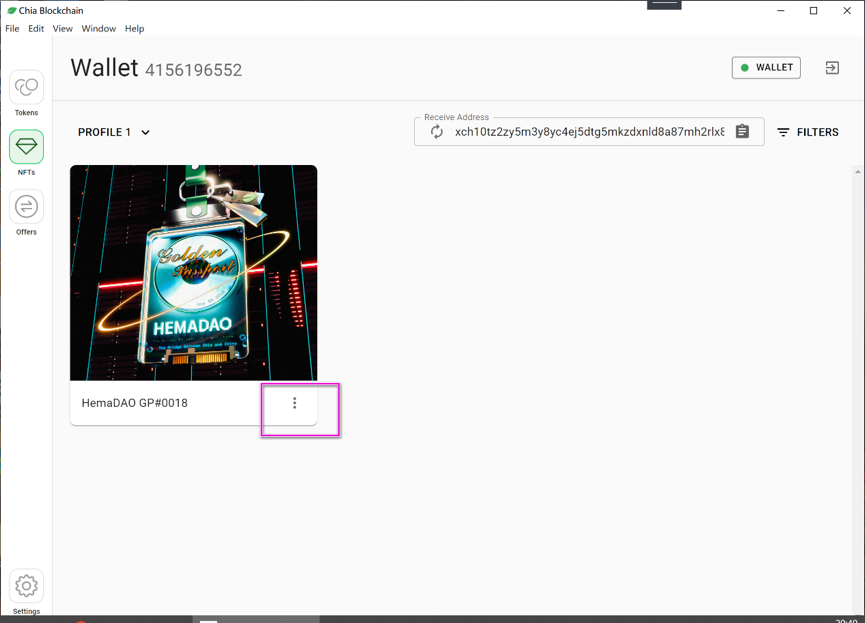Click the WALLET status button
The height and width of the screenshot is (623, 865).
[766, 68]
